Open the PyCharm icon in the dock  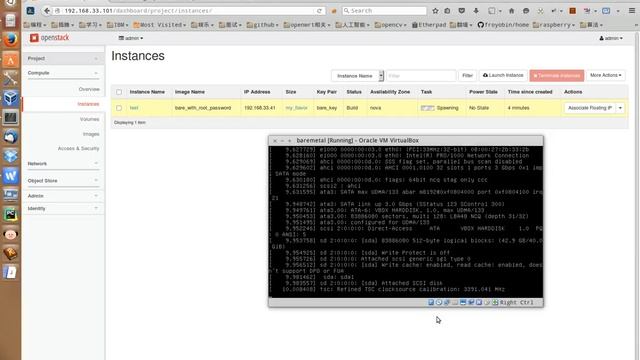[x=11, y=215]
